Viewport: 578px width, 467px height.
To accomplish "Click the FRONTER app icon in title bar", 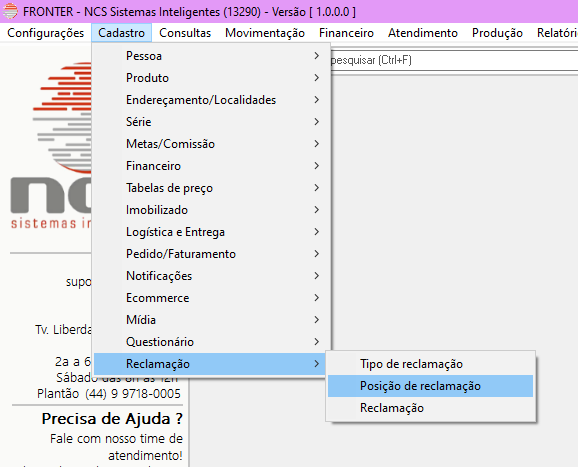I will [x=10, y=11].
